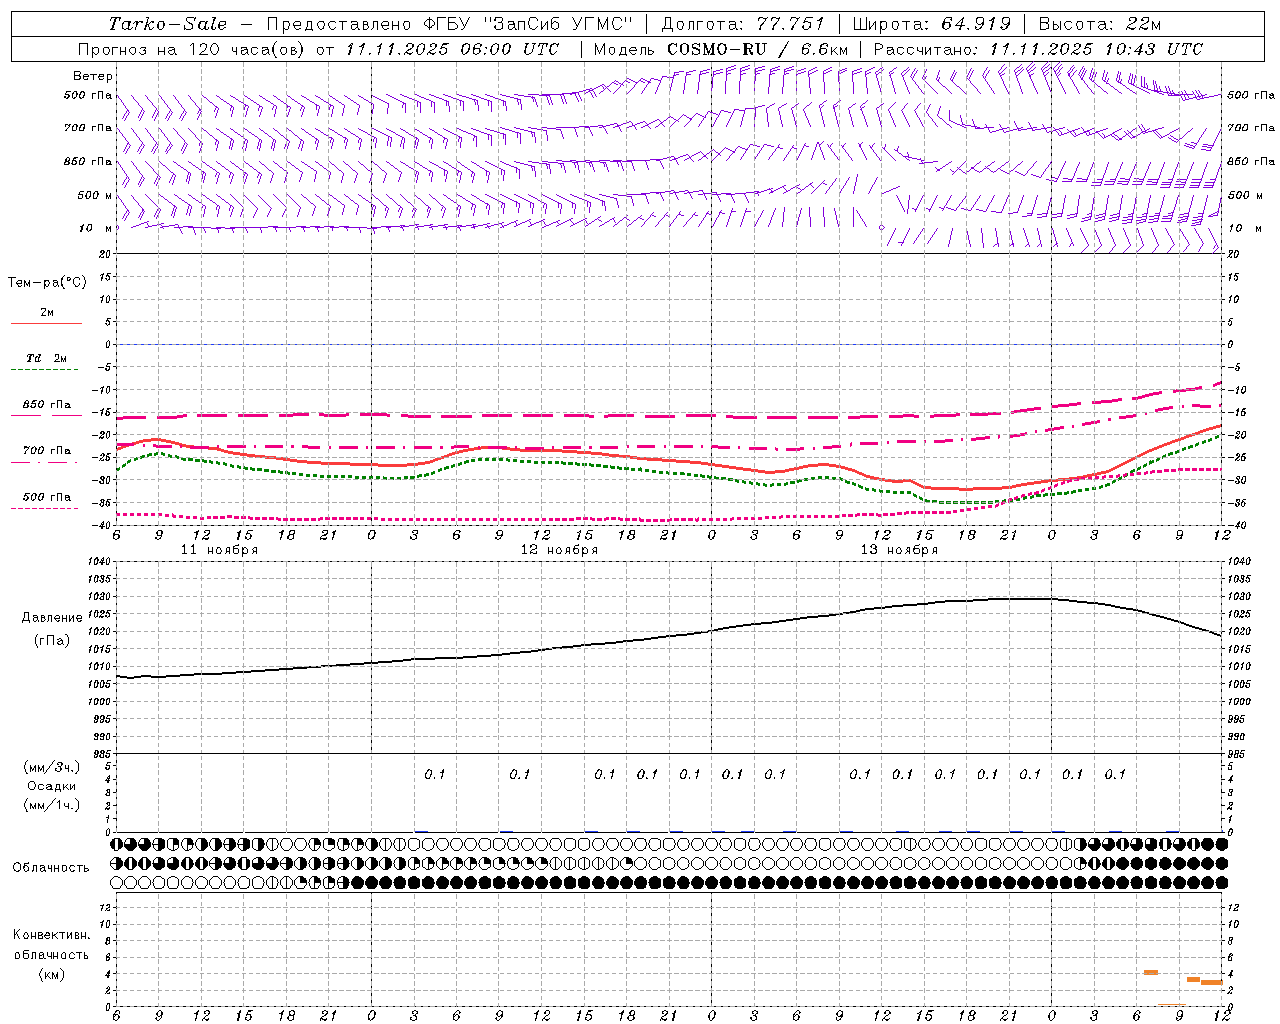Select the '11 ноября' date label
Viewport: 1280px width, 1024px height.
click(x=219, y=550)
